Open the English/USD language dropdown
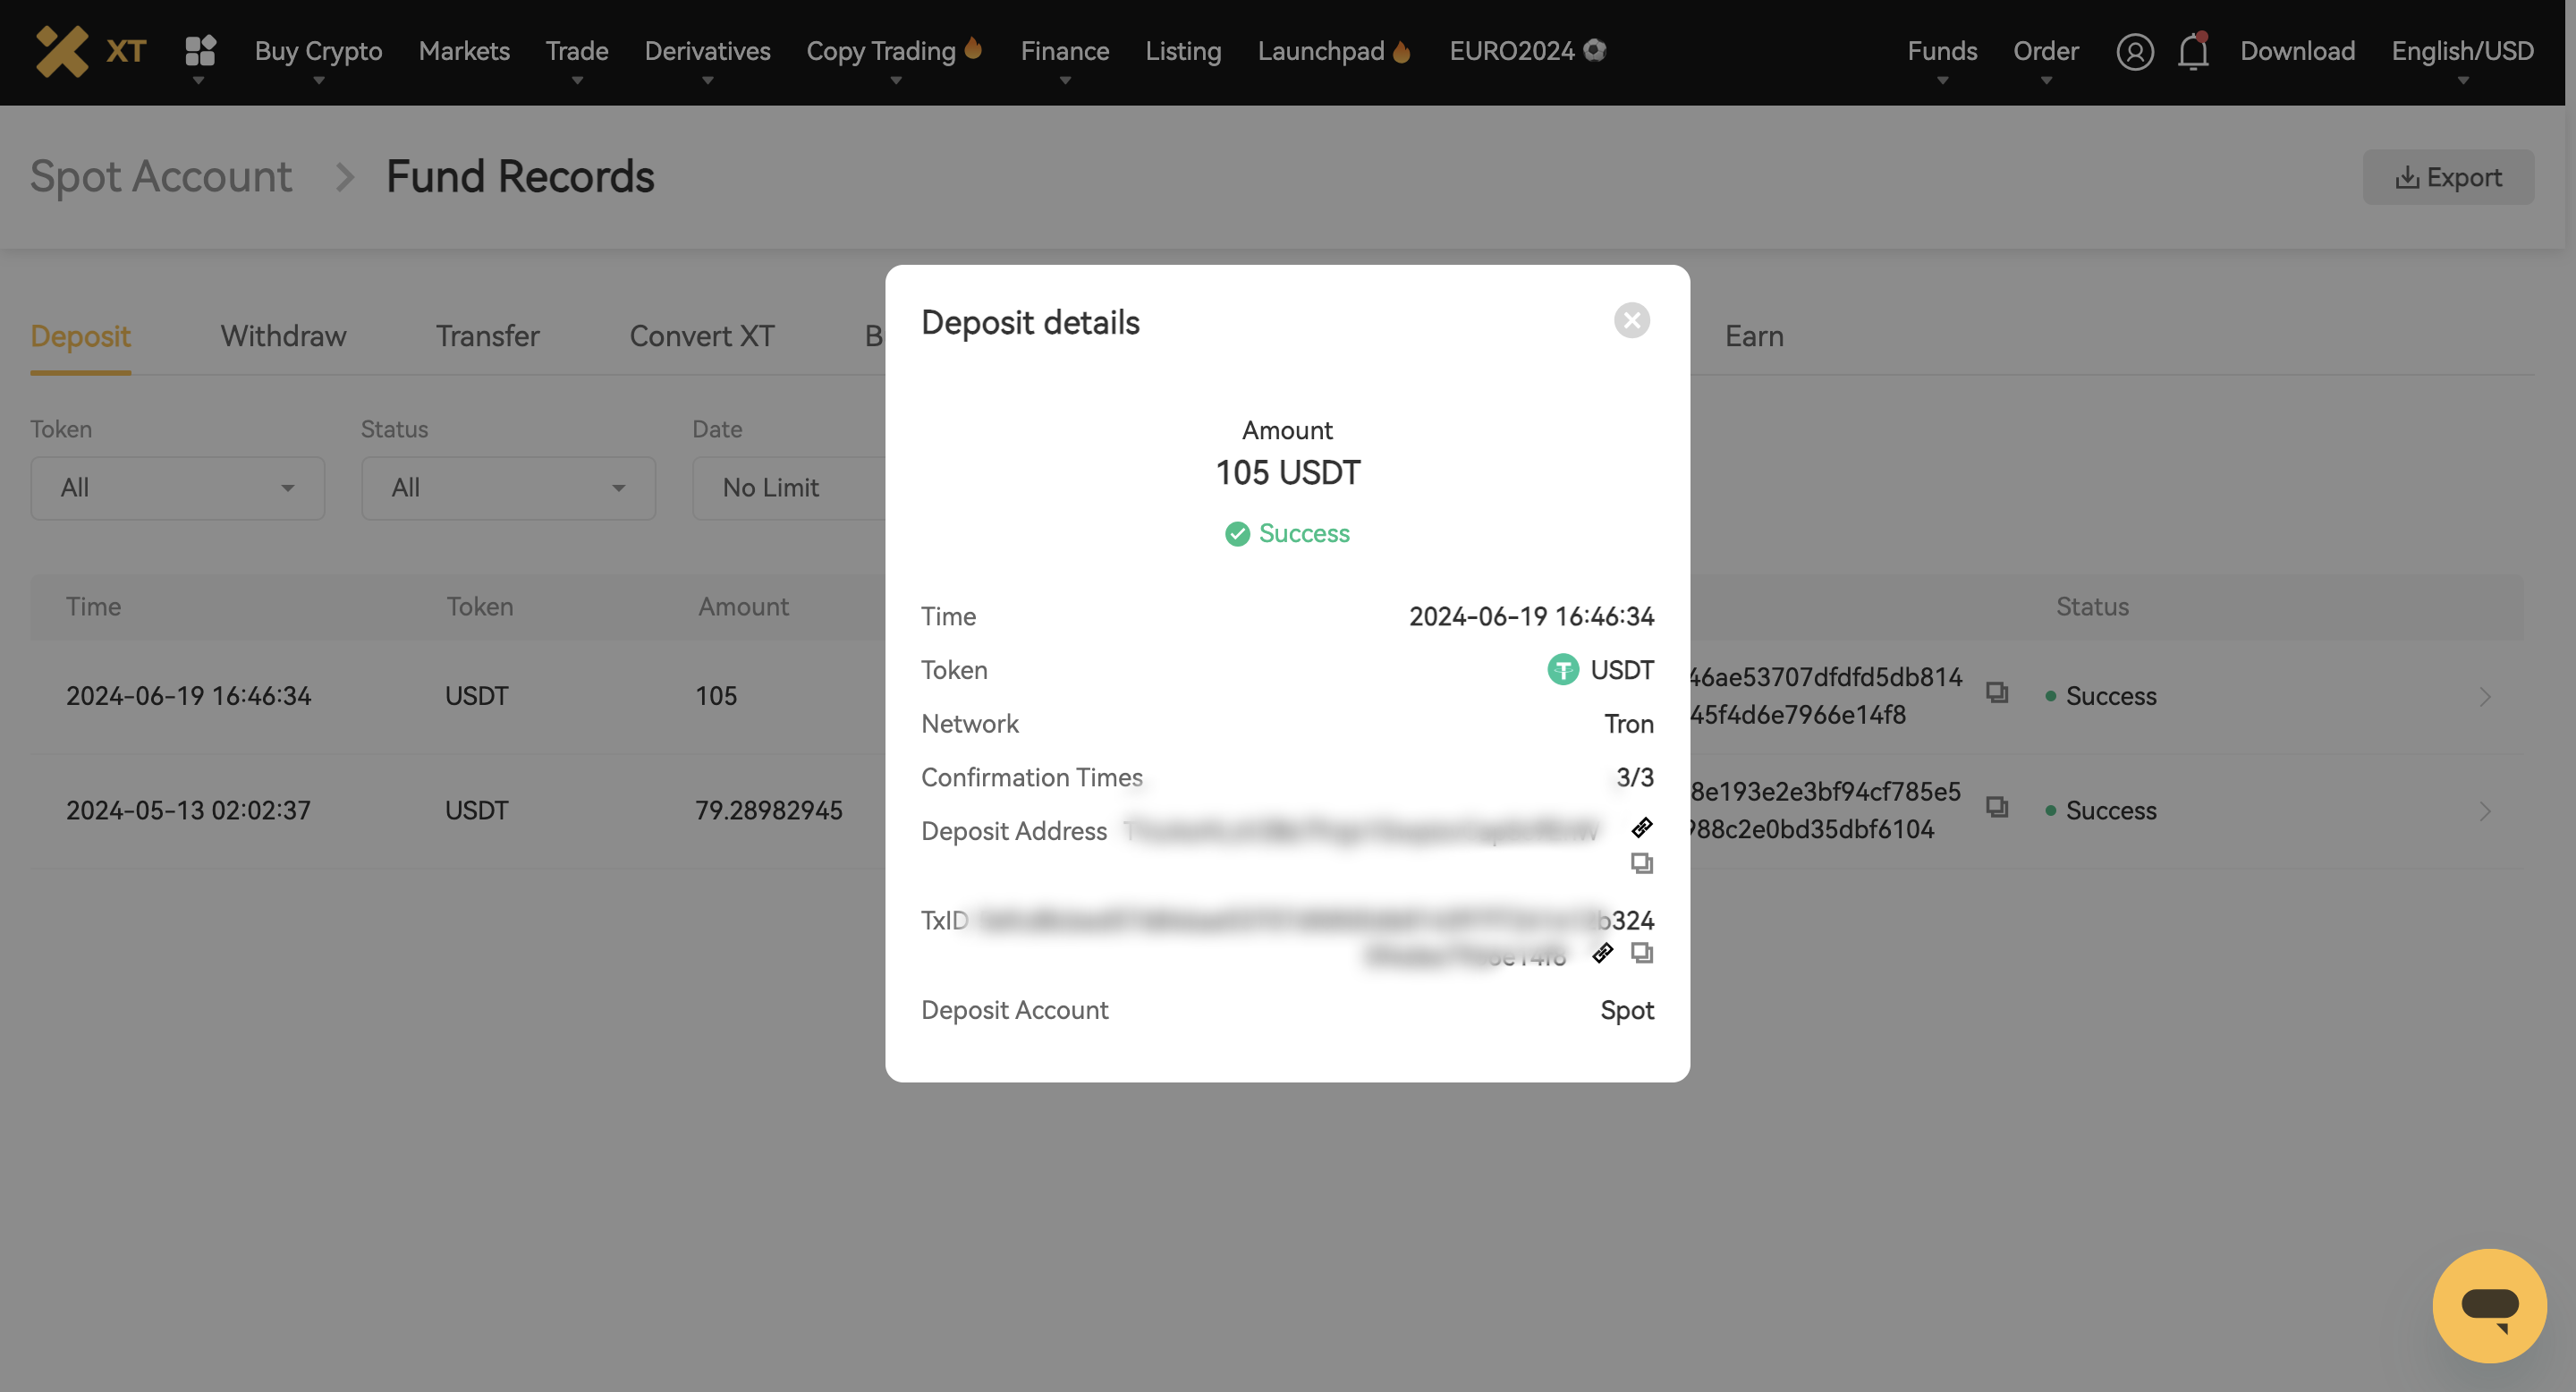The height and width of the screenshot is (1392, 2576). 2462,52
